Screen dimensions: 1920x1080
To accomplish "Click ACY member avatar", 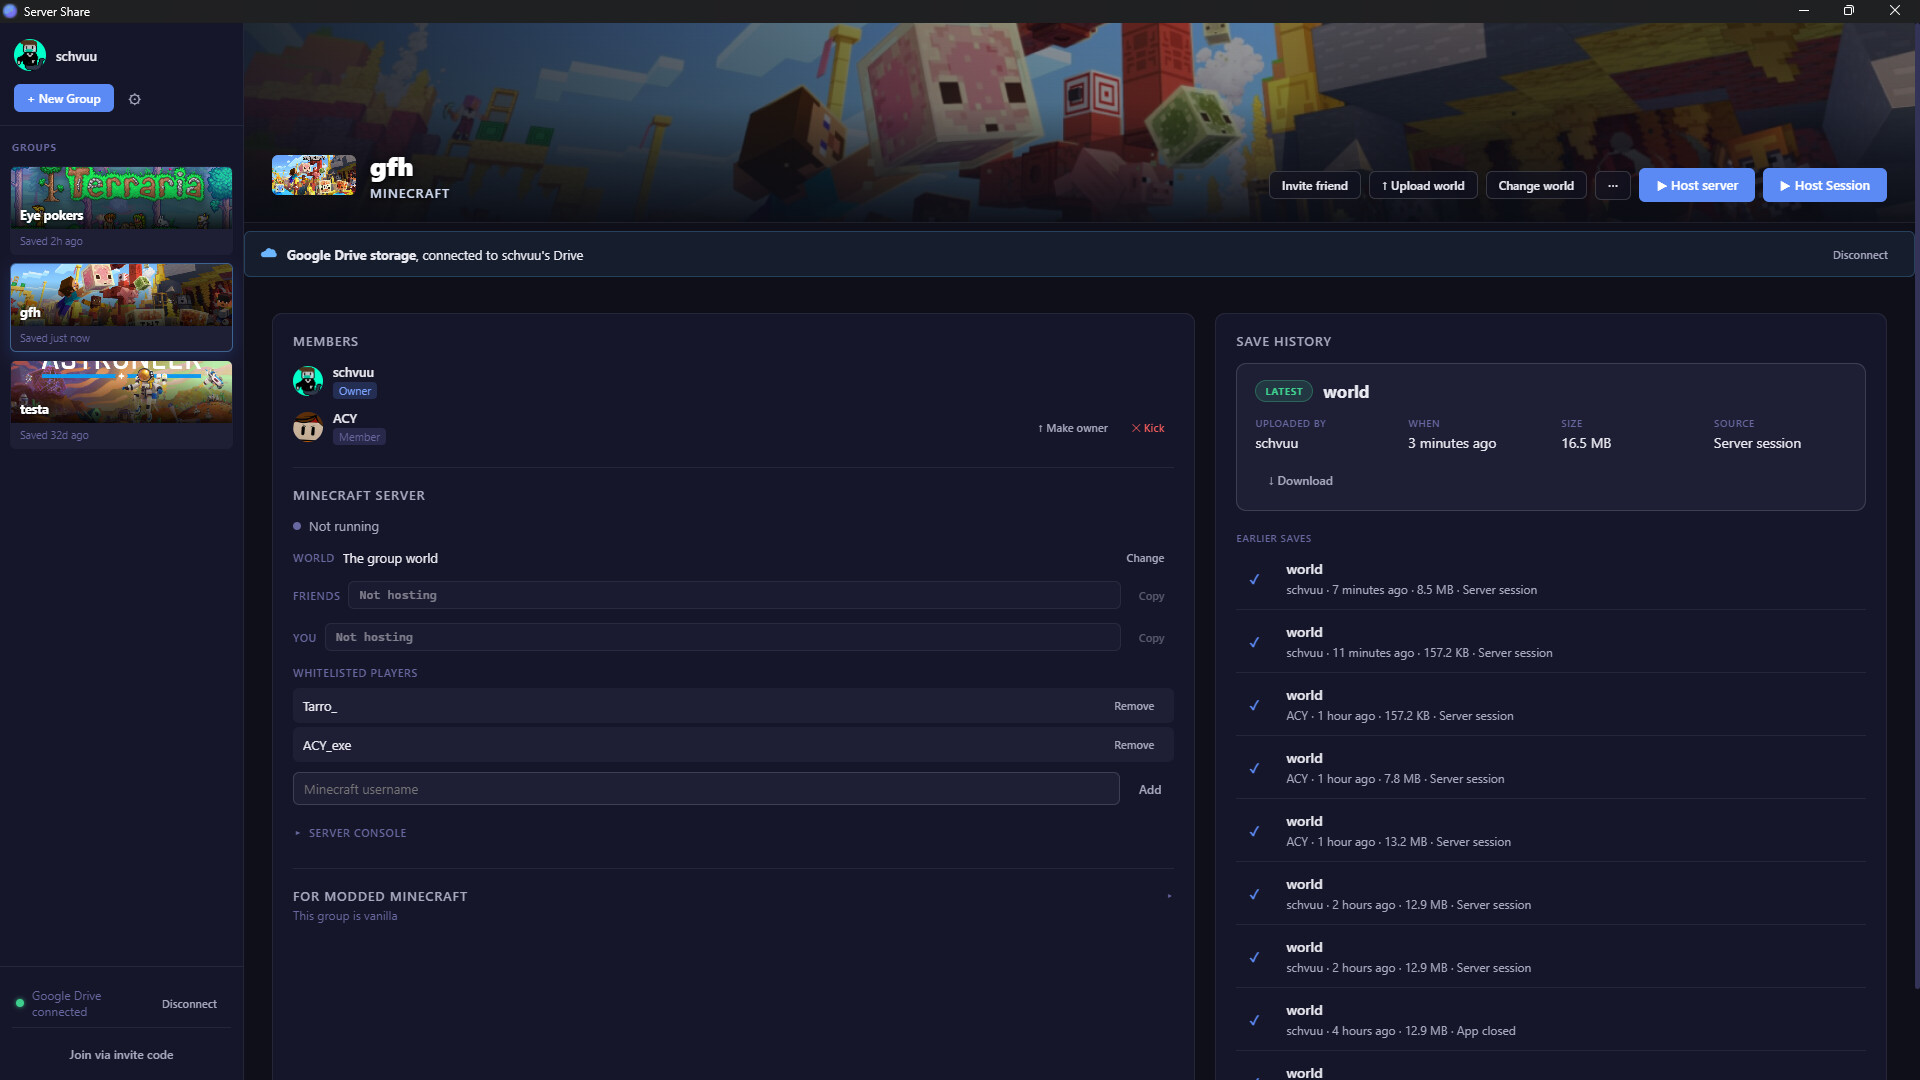I will click(x=308, y=427).
